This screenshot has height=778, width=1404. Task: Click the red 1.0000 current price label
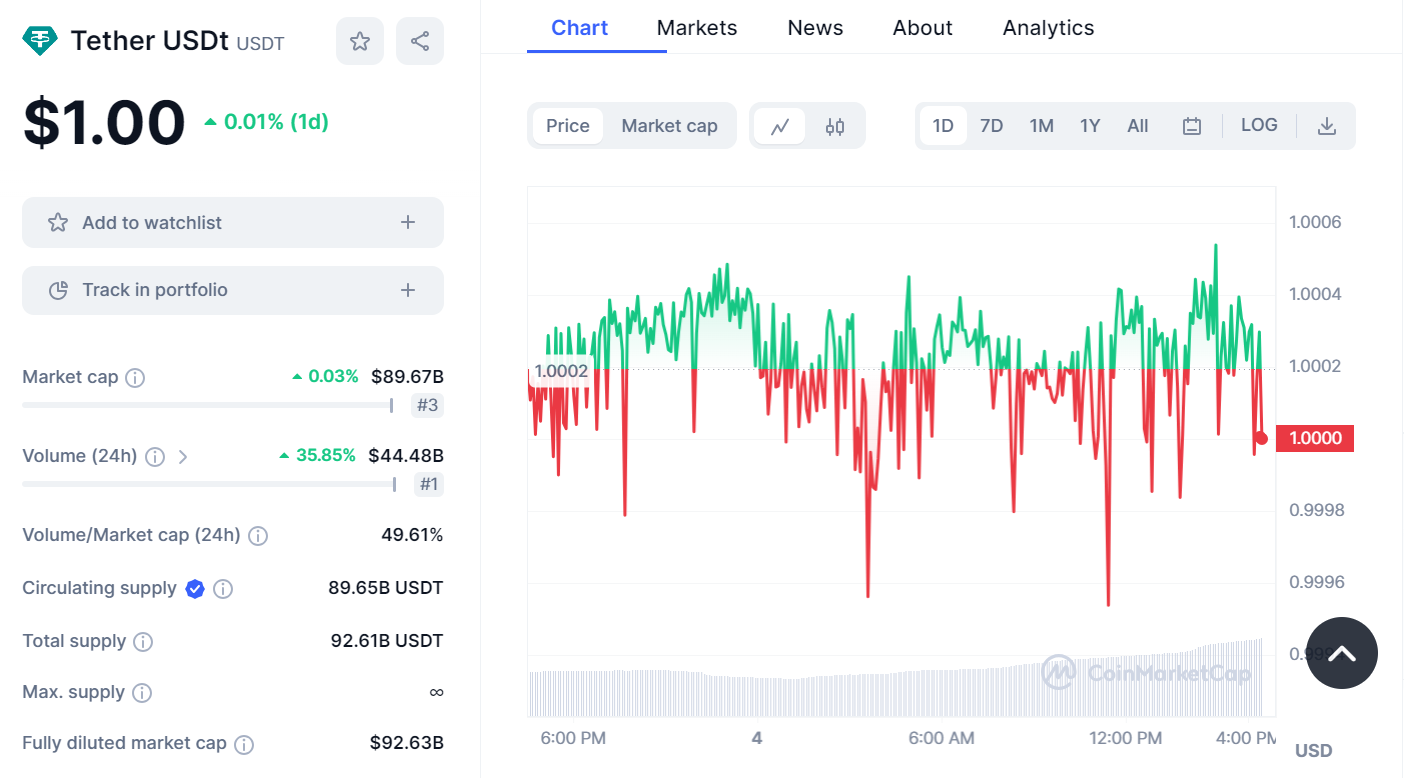1315,438
